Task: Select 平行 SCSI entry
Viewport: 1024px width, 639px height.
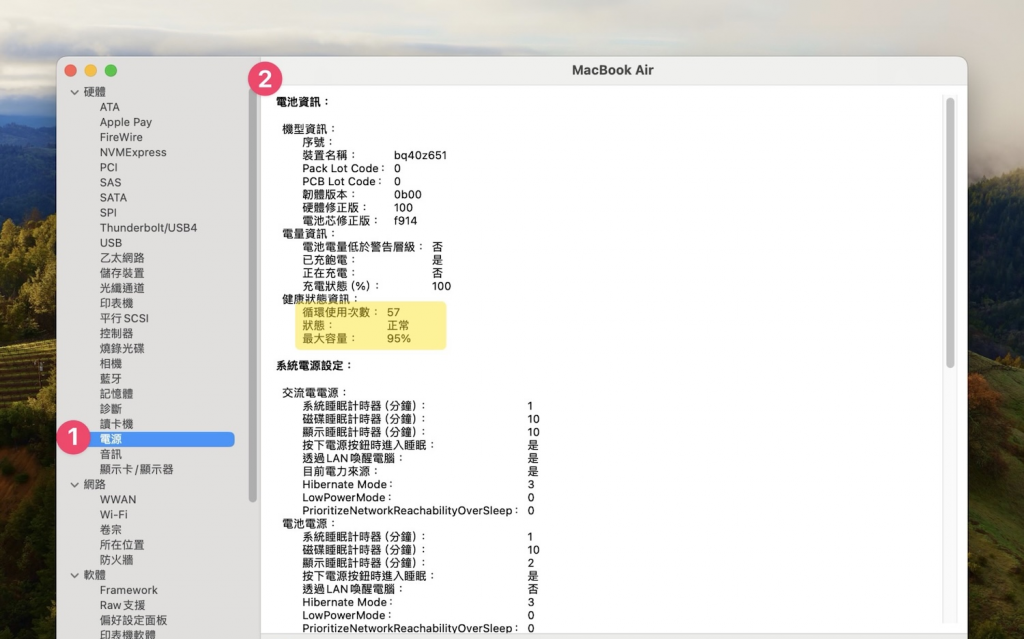Action: (124, 318)
